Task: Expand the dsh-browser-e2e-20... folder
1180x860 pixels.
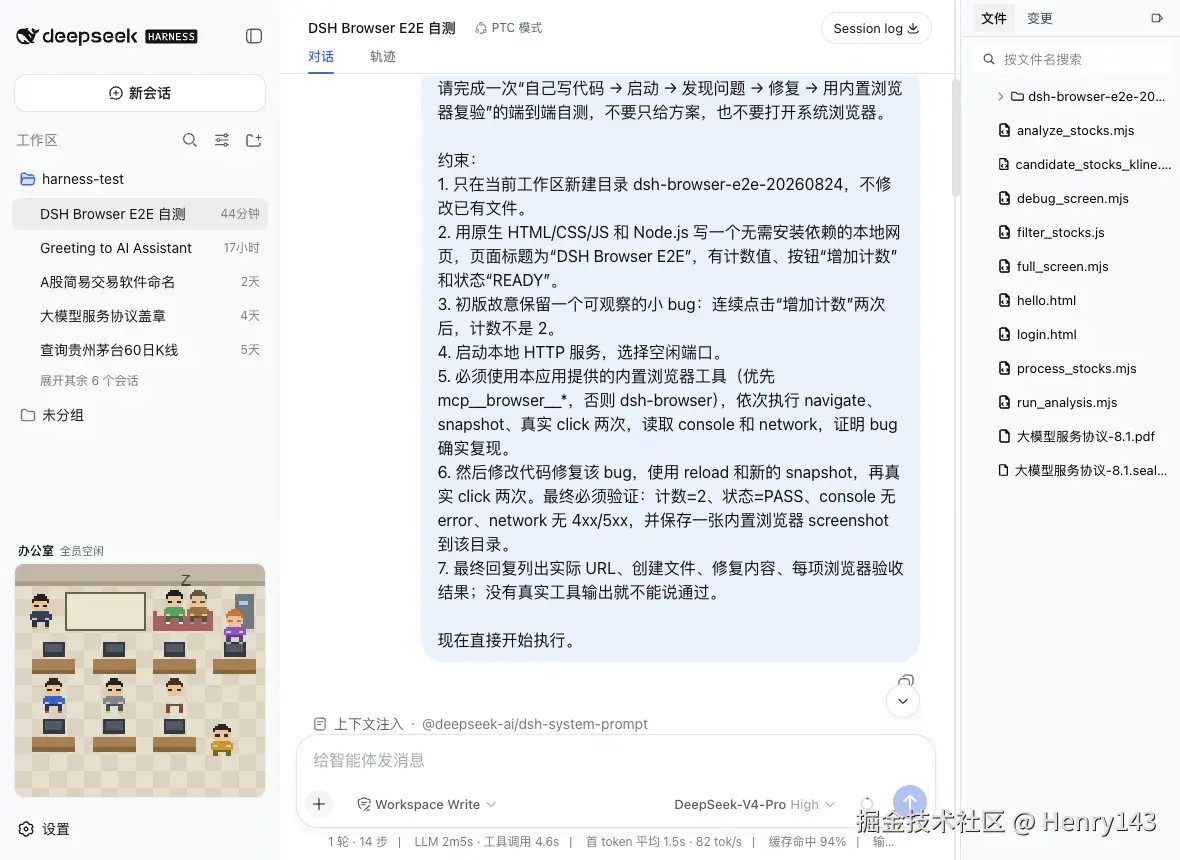Action: [1081, 96]
